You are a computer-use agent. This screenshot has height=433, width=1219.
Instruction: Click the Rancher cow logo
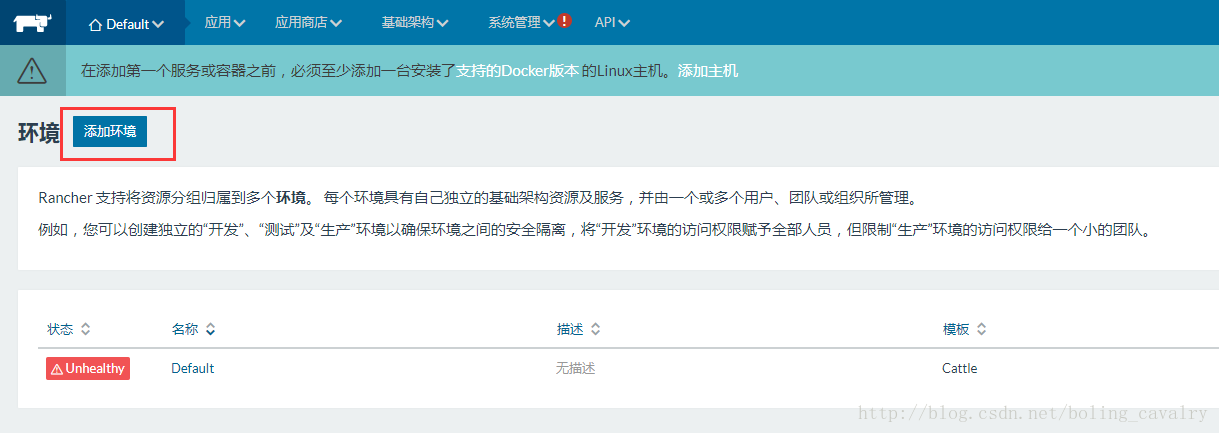(32, 22)
